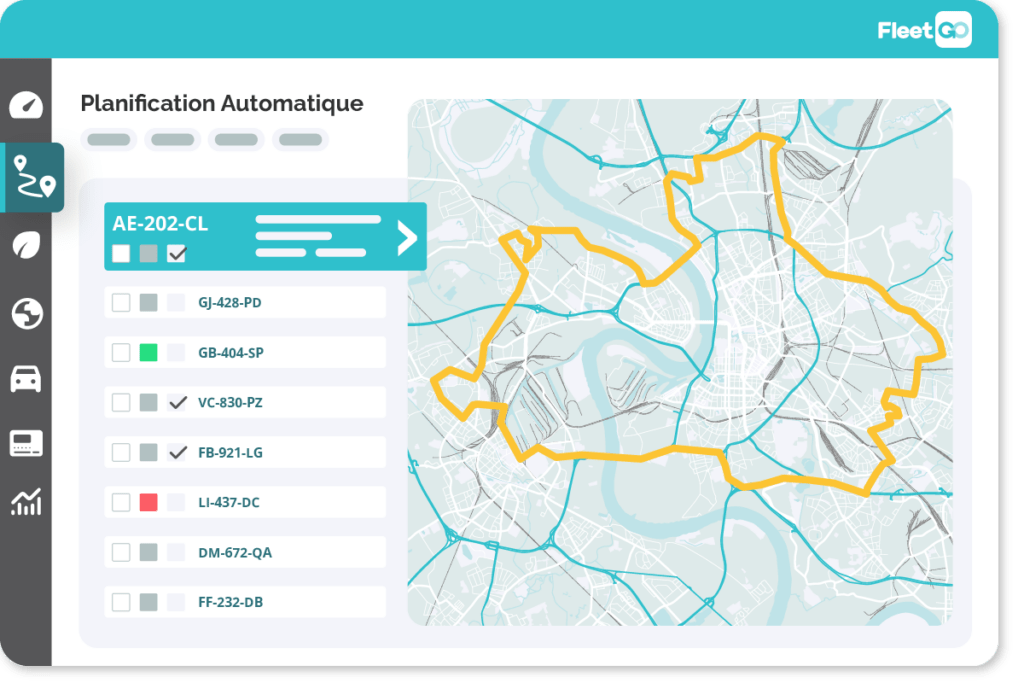Image resolution: width=1024 pixels, height=683 pixels.
Task: Select the fourth filter pill under the title
Action: click(x=300, y=140)
